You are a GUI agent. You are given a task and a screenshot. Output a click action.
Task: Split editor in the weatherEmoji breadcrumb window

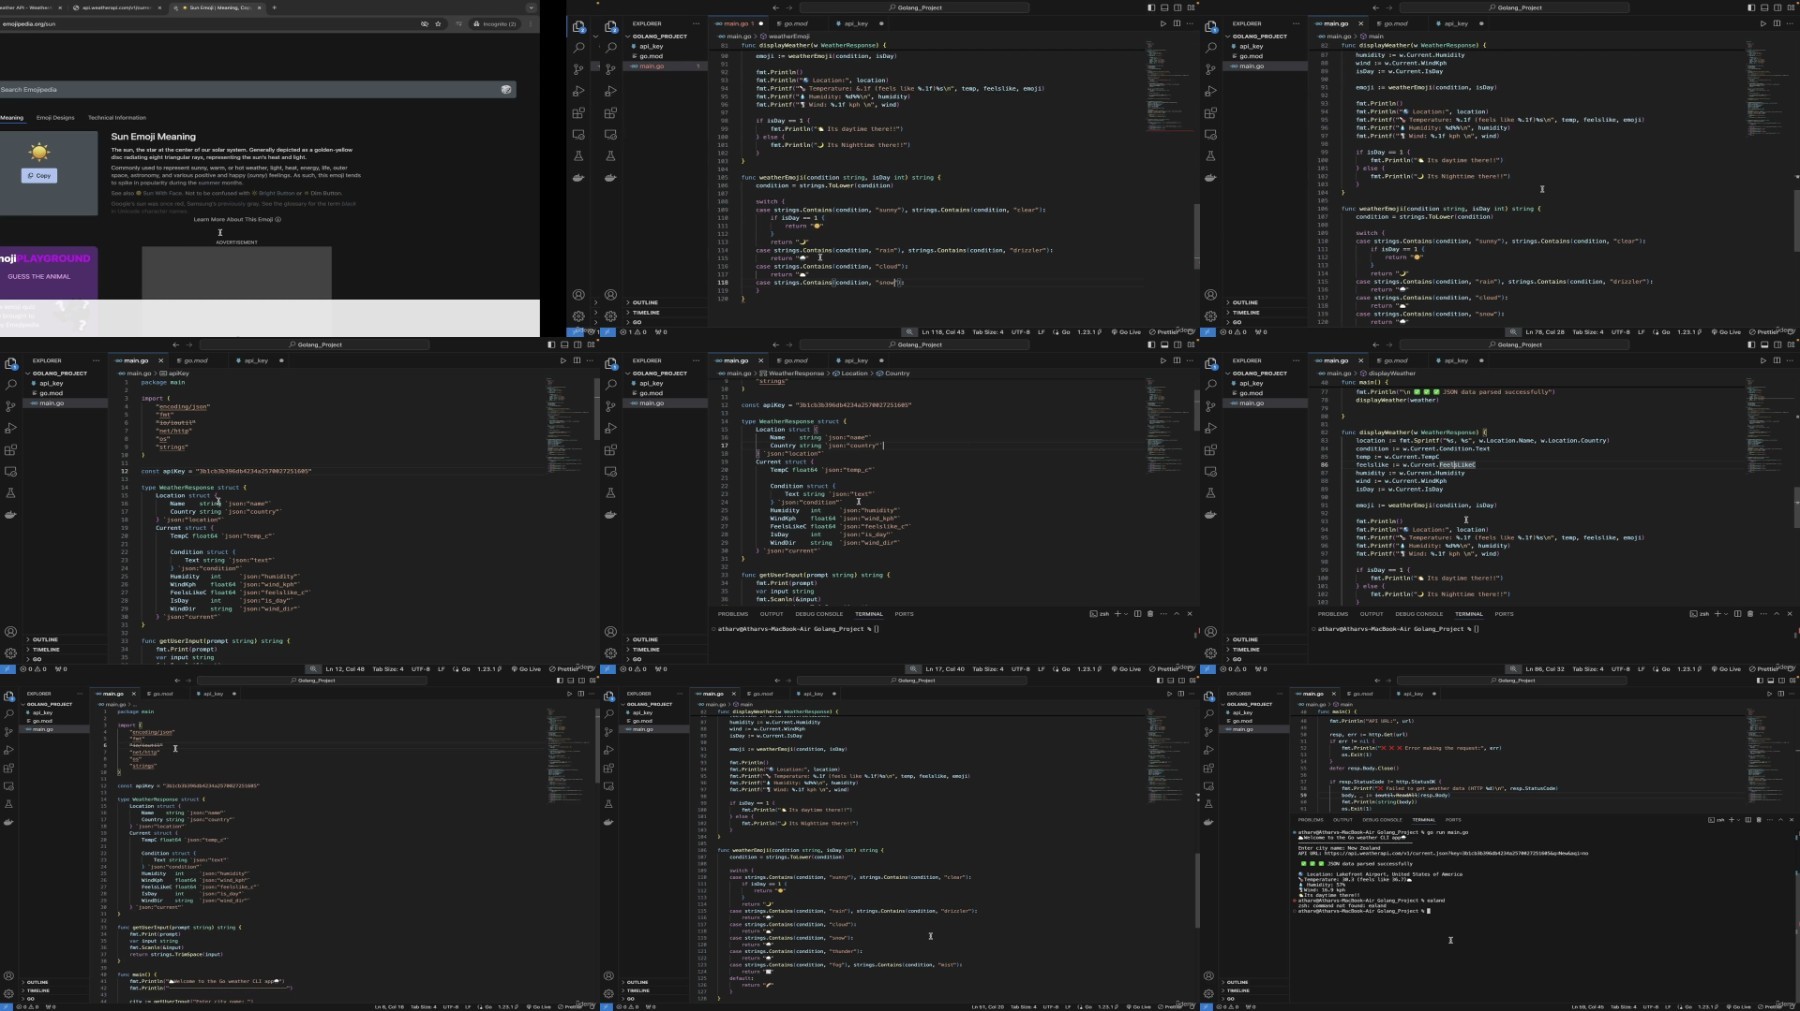1176,23
